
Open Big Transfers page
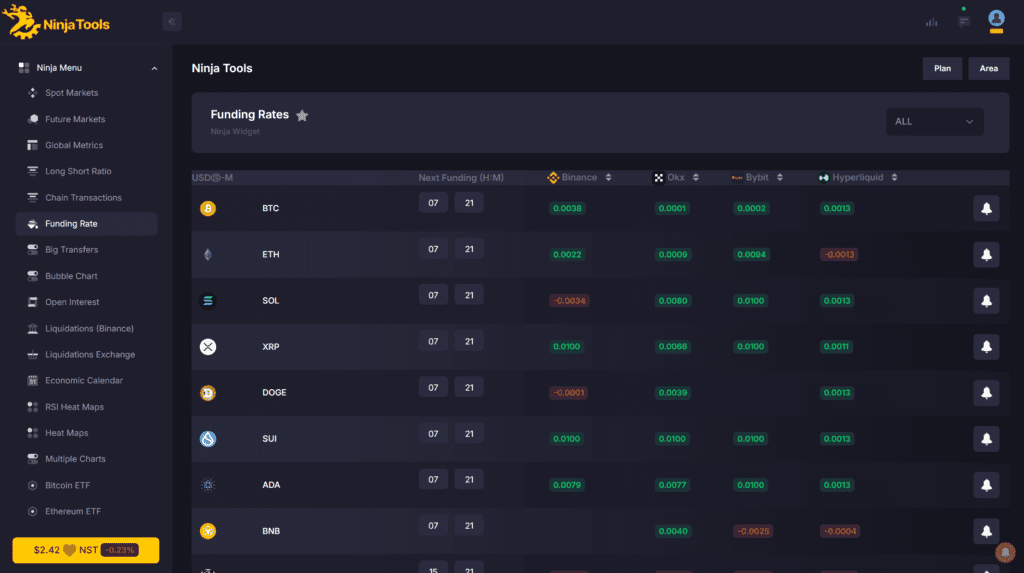71,250
